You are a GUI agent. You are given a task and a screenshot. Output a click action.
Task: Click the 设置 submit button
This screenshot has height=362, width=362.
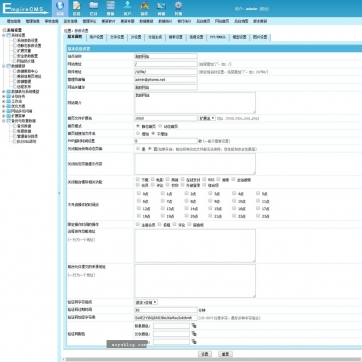coord(205,354)
